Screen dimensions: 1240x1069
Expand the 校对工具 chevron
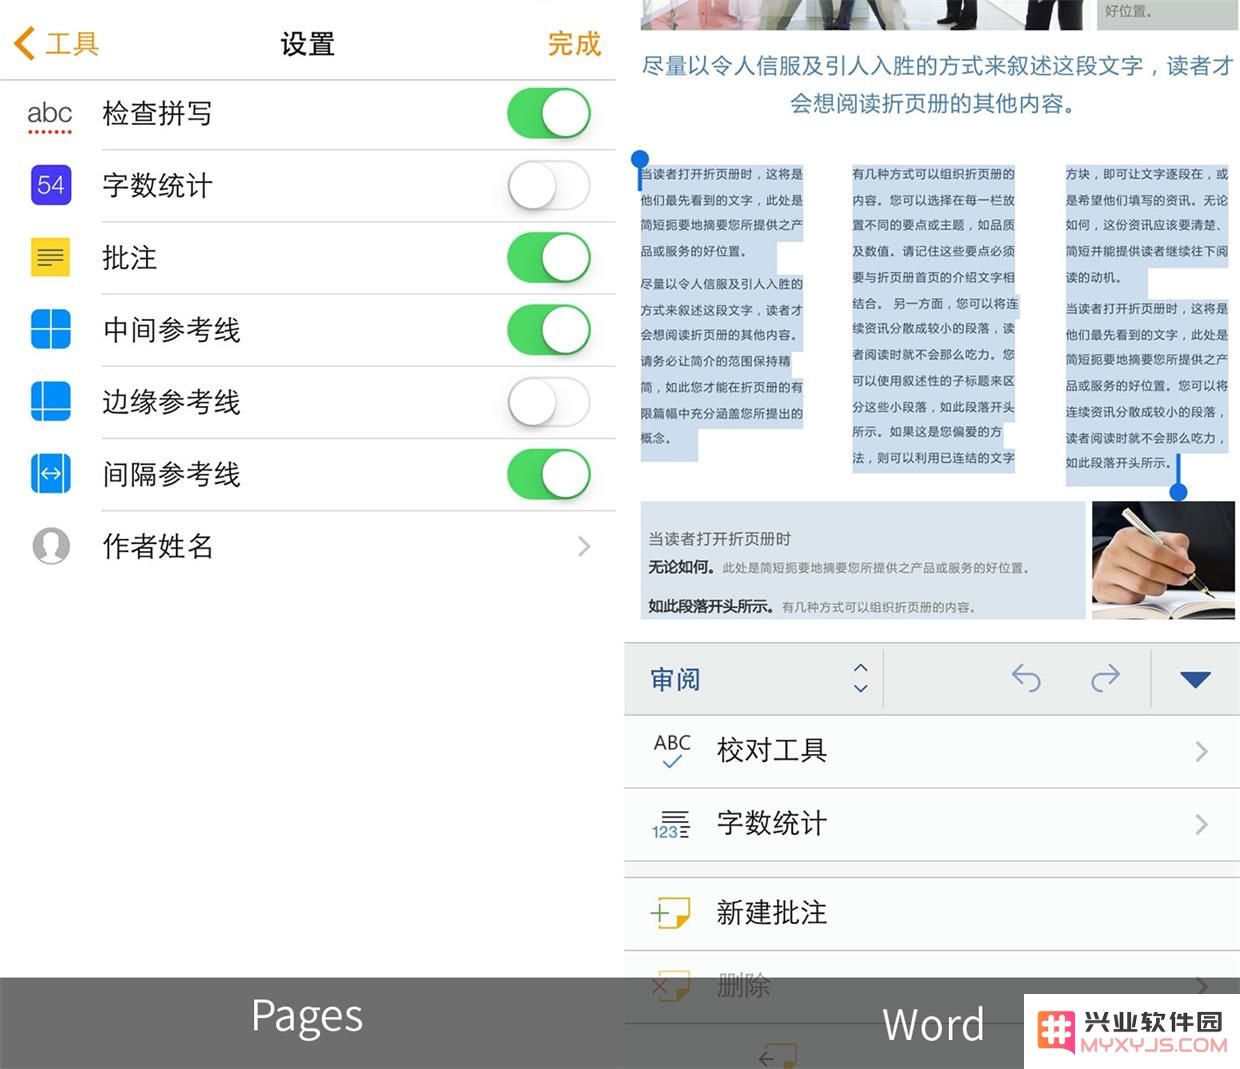(1202, 752)
